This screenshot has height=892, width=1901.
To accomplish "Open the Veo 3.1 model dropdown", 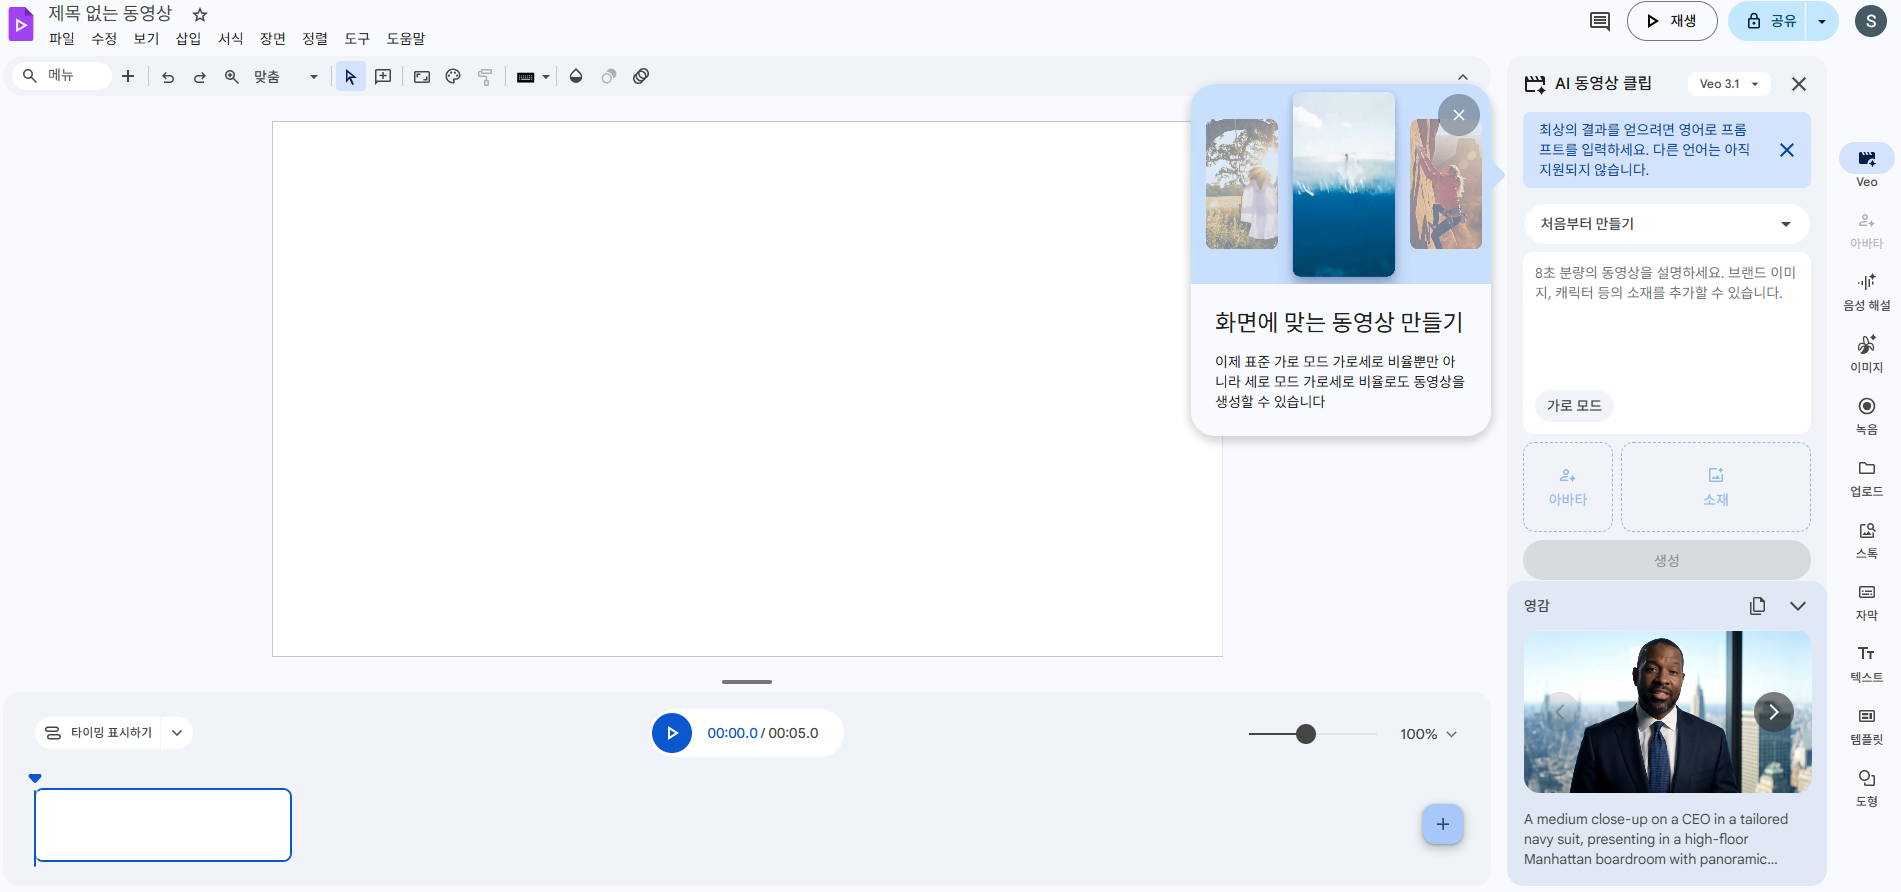I will [1729, 84].
